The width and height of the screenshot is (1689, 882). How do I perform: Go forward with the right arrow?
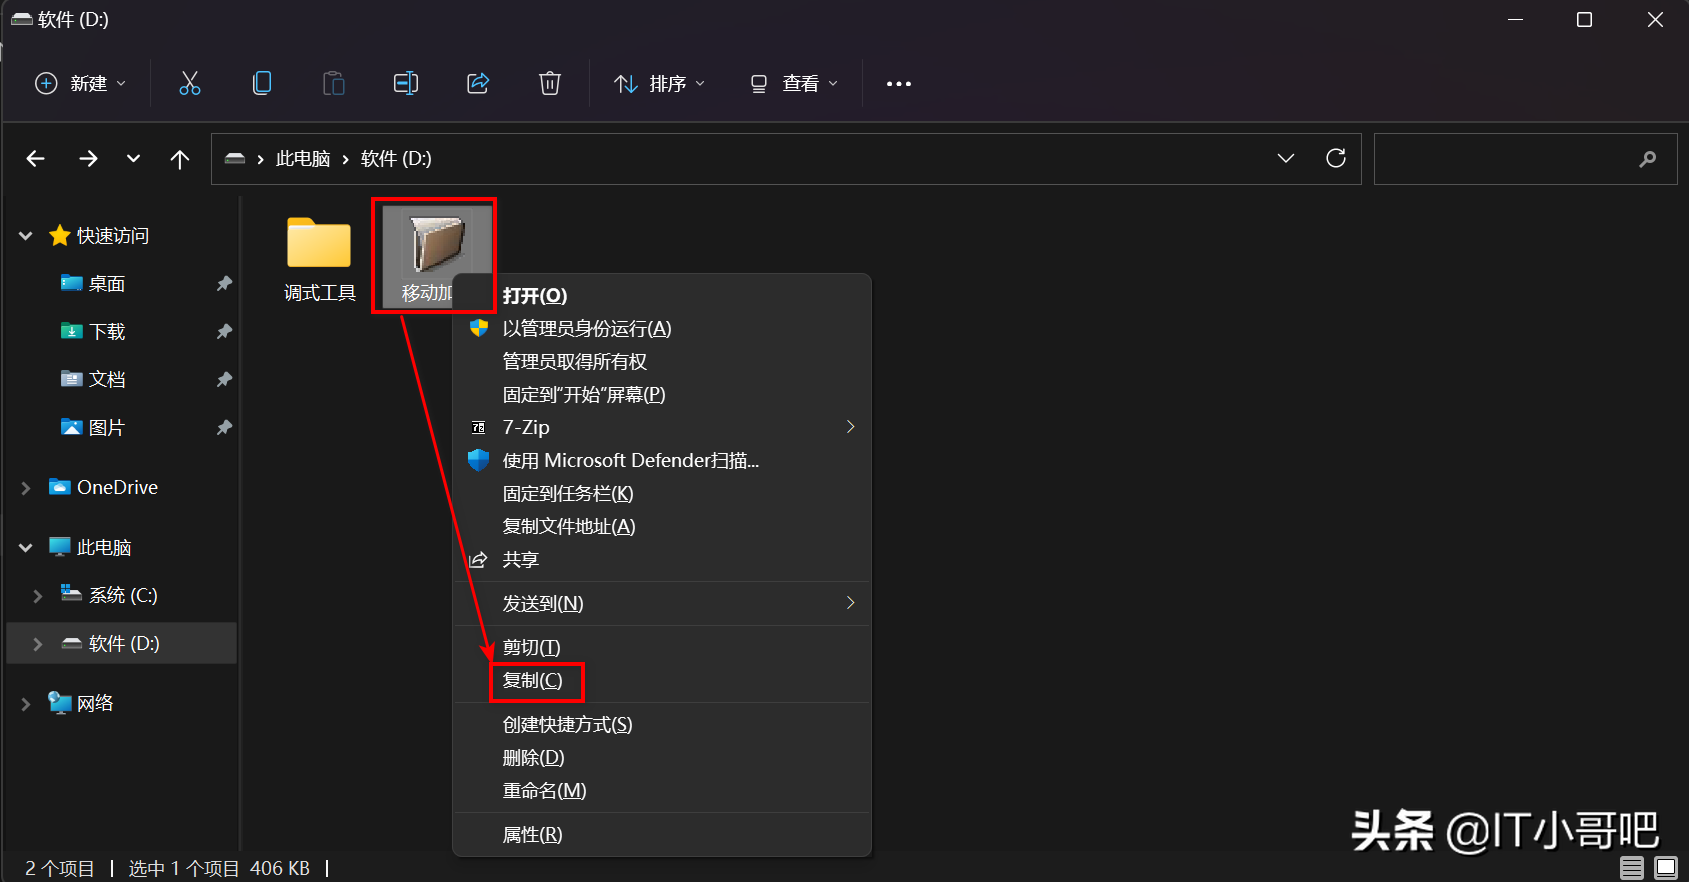pos(88,158)
